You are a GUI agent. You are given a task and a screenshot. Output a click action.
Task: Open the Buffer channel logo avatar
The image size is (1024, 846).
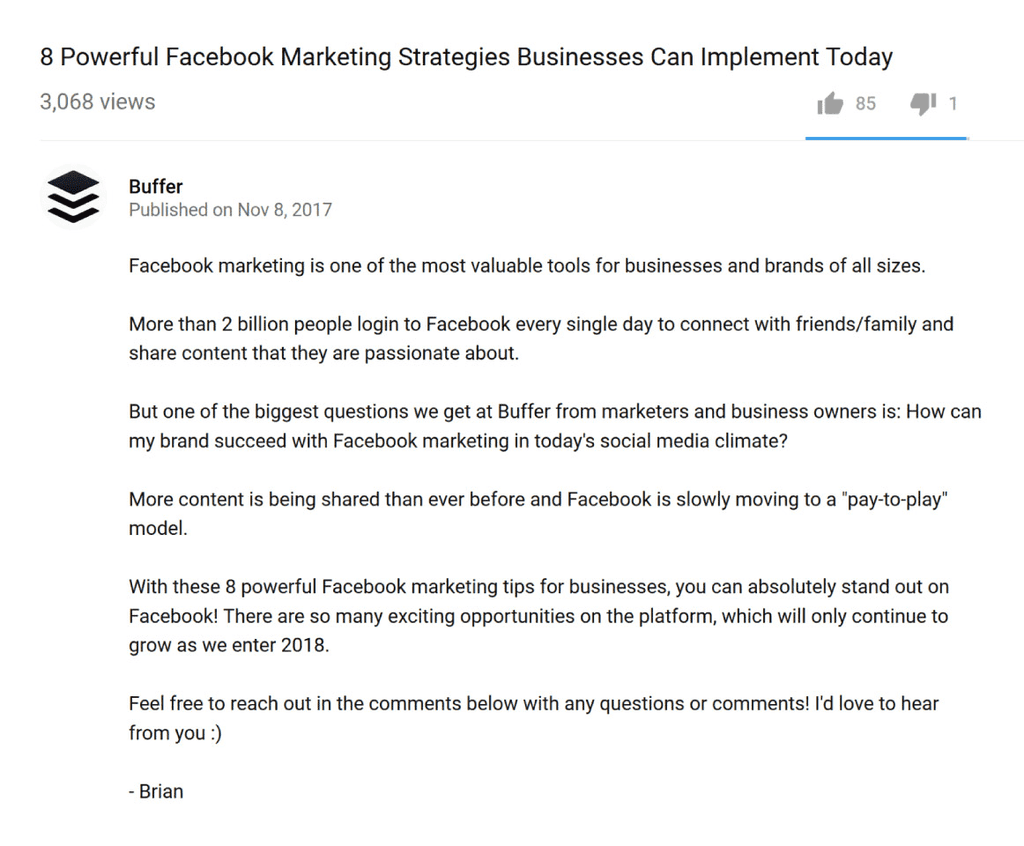(x=73, y=197)
